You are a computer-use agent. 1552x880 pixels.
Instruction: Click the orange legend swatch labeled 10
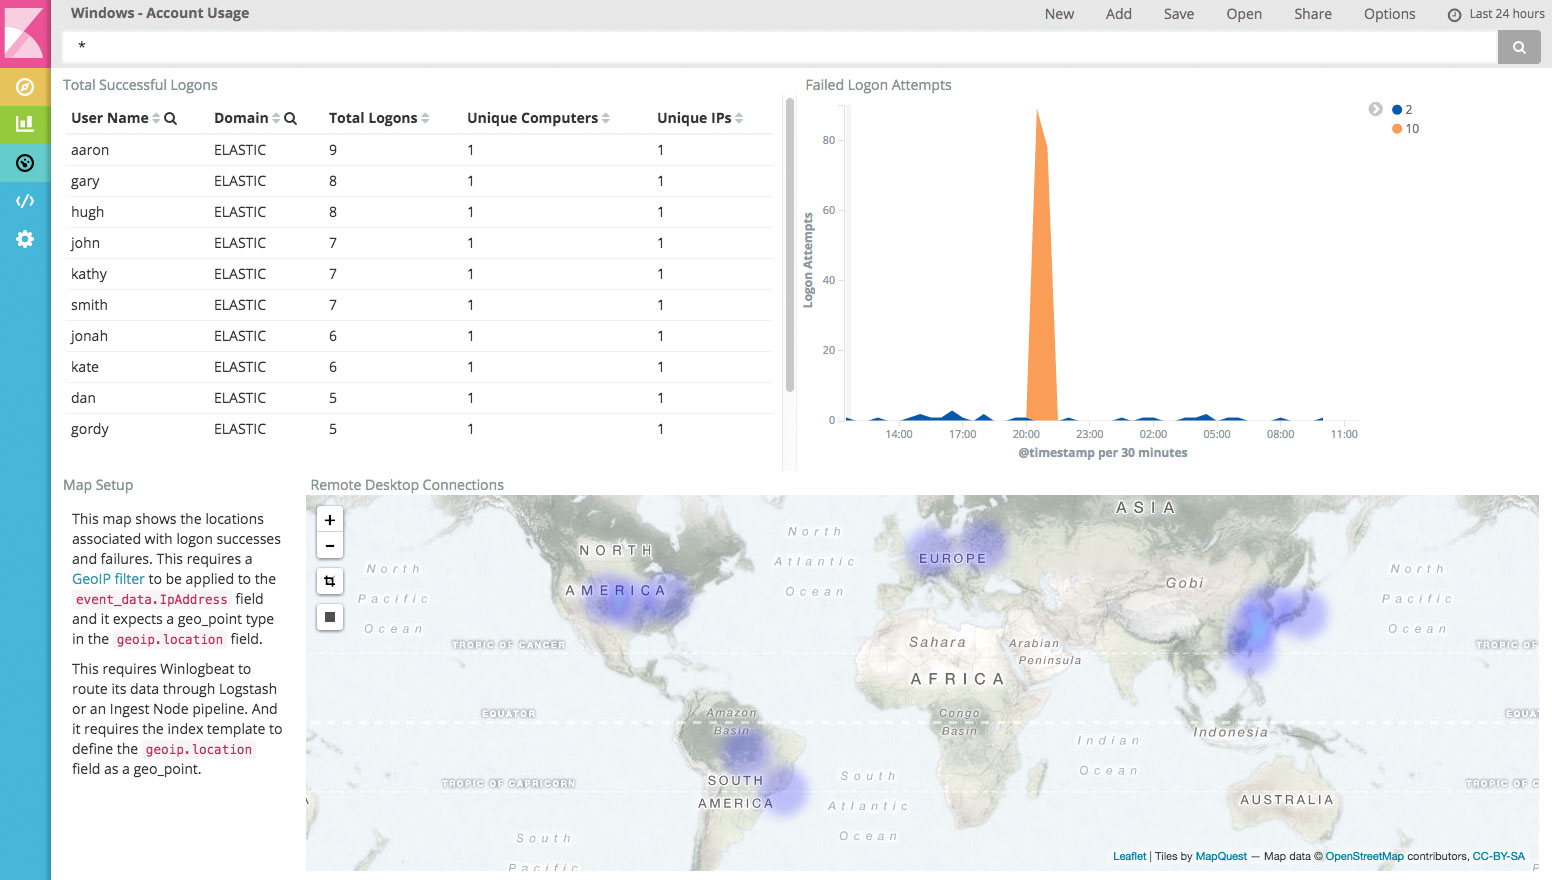click(1397, 128)
